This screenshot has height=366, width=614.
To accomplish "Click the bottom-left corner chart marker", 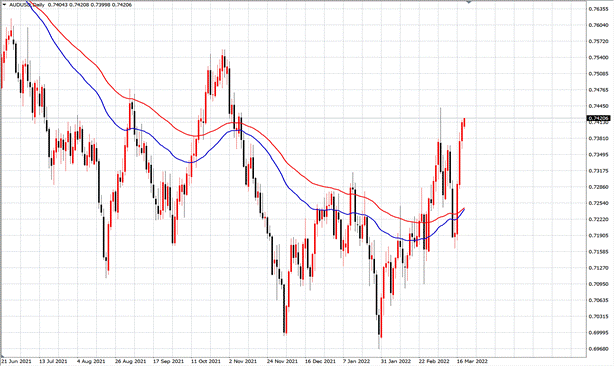I will pos(2,355).
